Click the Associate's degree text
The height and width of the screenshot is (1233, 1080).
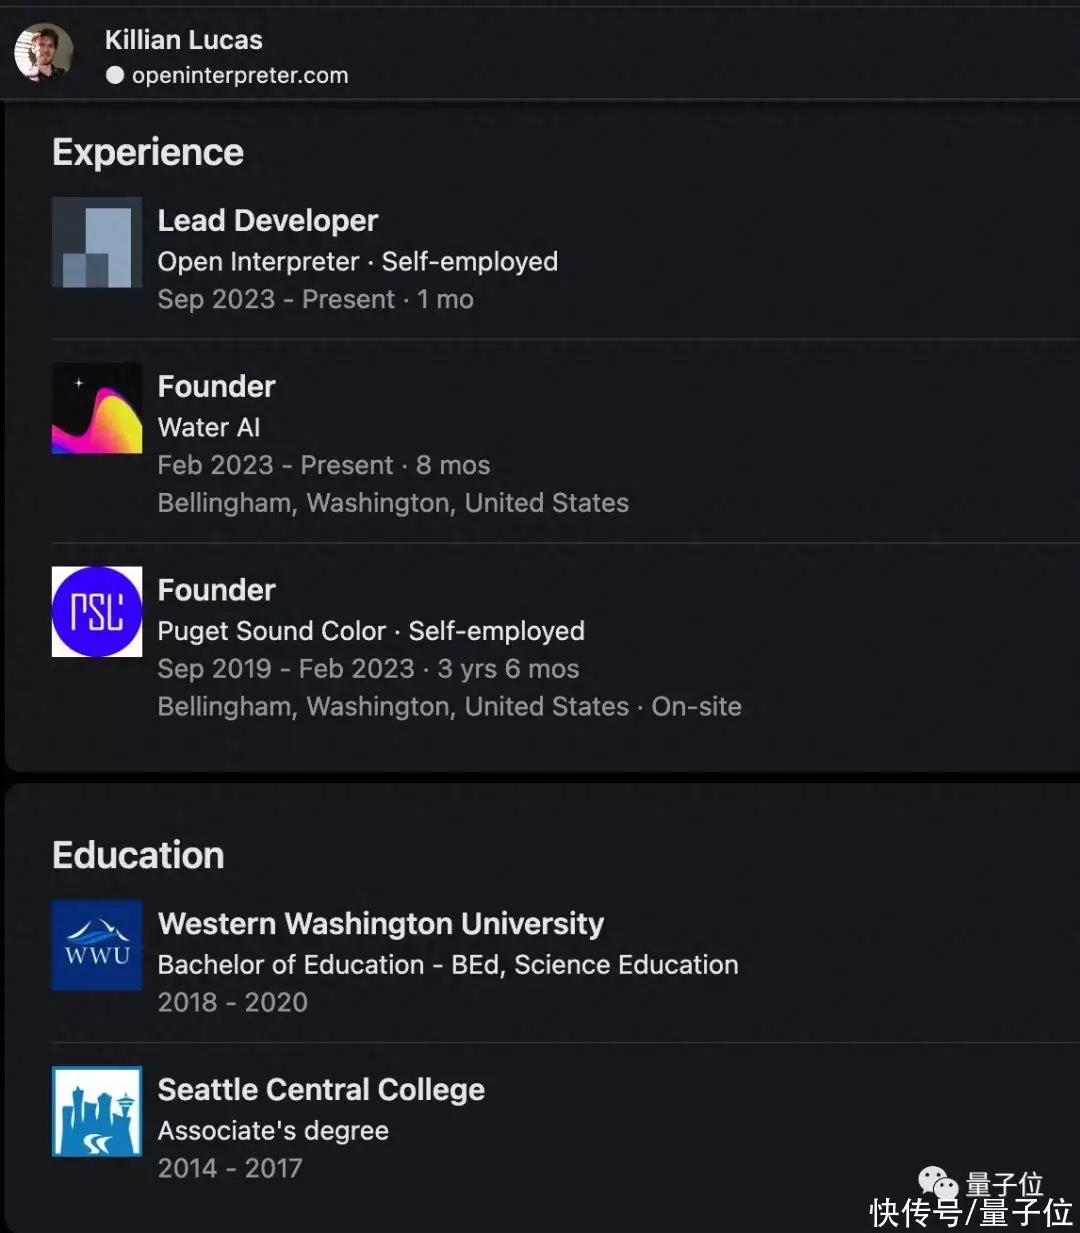click(273, 1130)
